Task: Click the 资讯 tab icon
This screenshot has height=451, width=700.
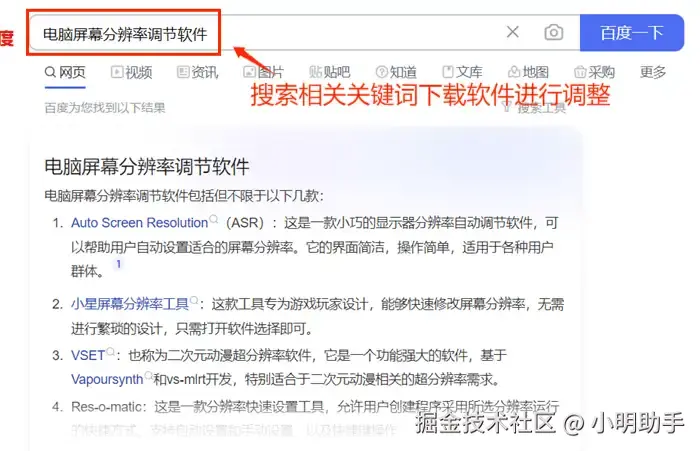Action: click(183, 71)
